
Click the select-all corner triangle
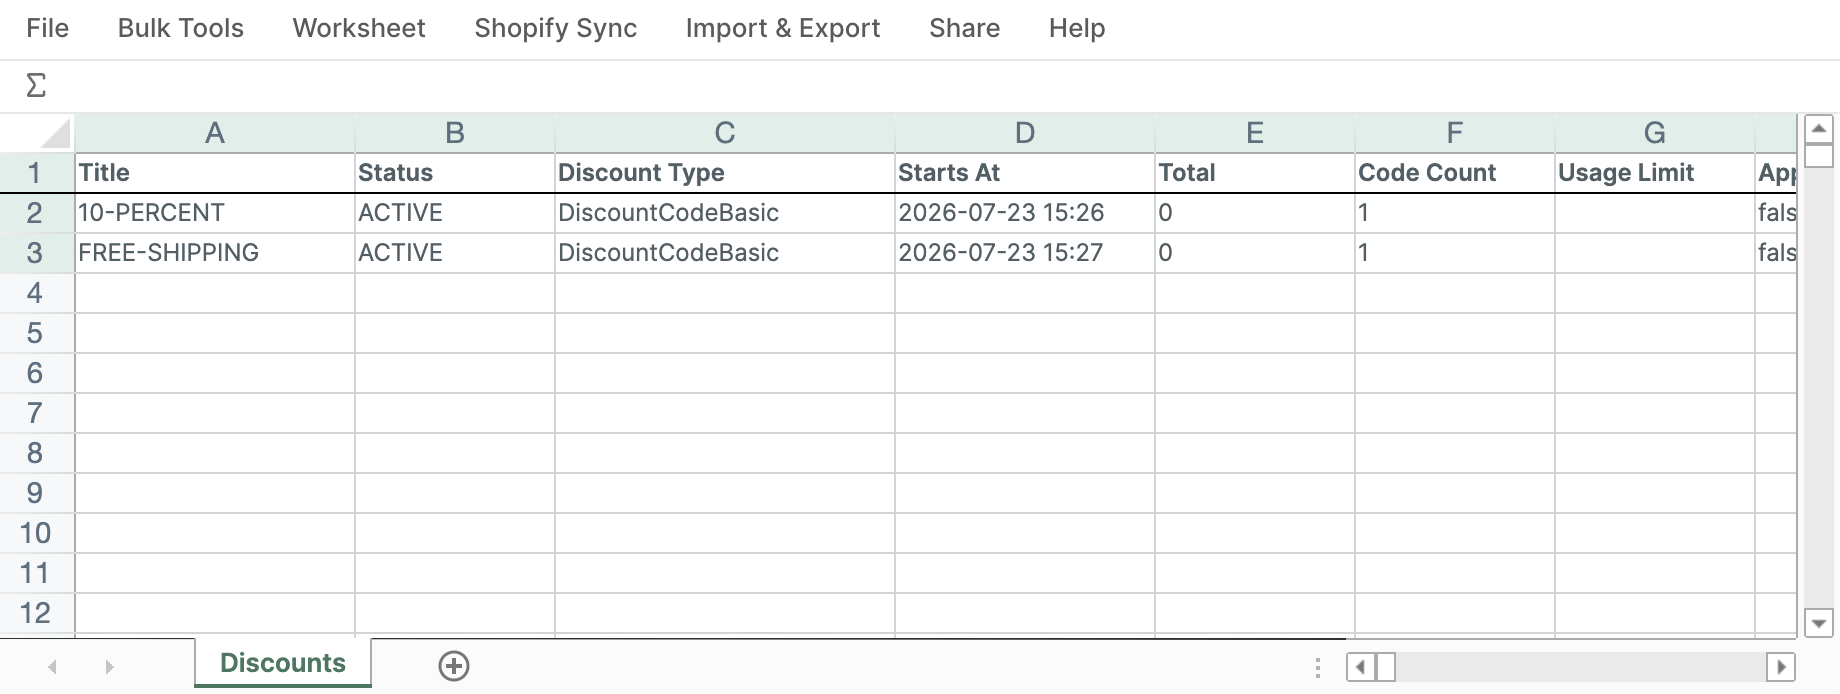55,133
